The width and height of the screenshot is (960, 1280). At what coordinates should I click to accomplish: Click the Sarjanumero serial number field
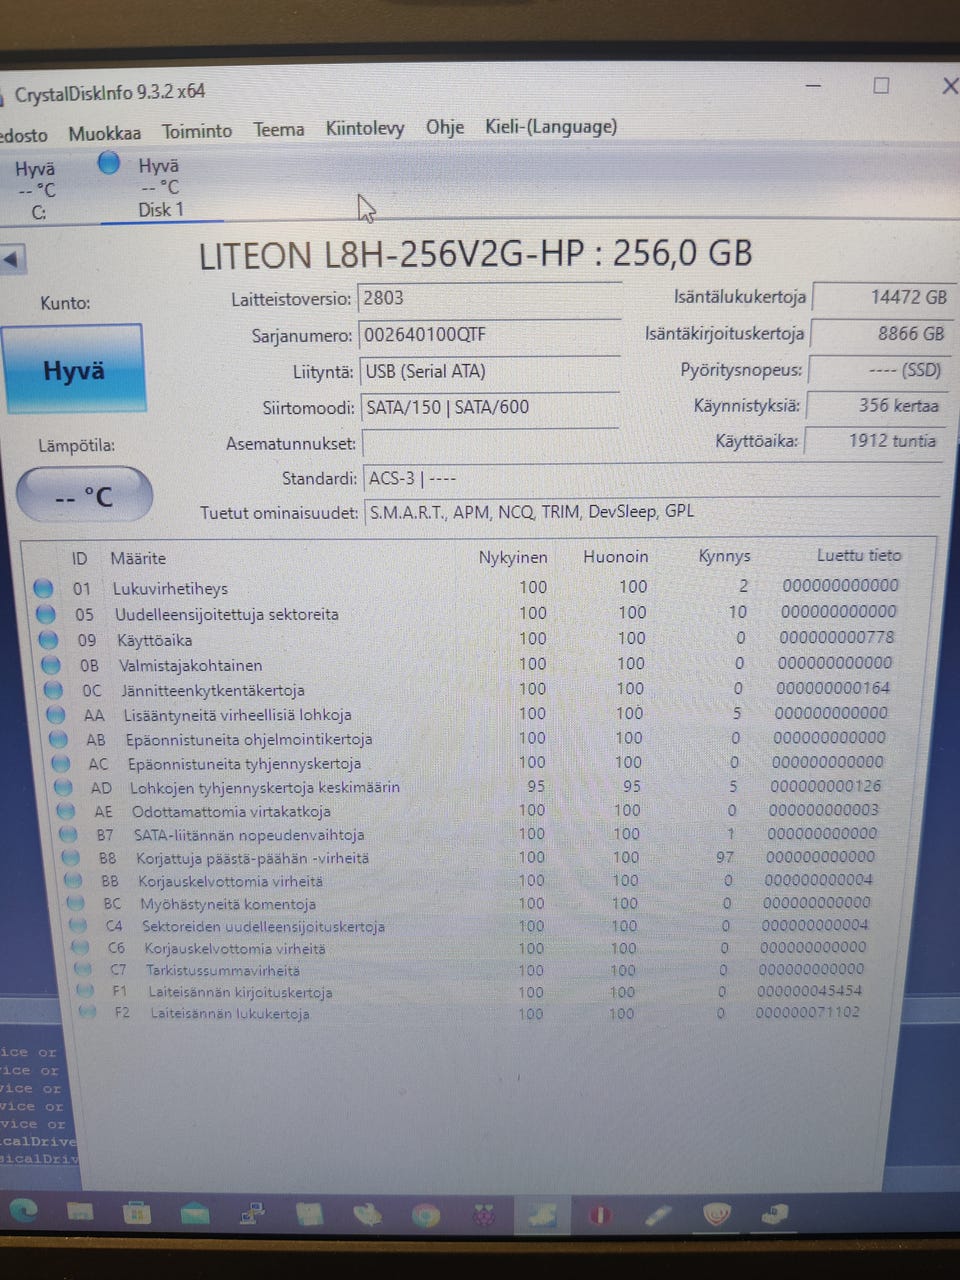(490, 335)
